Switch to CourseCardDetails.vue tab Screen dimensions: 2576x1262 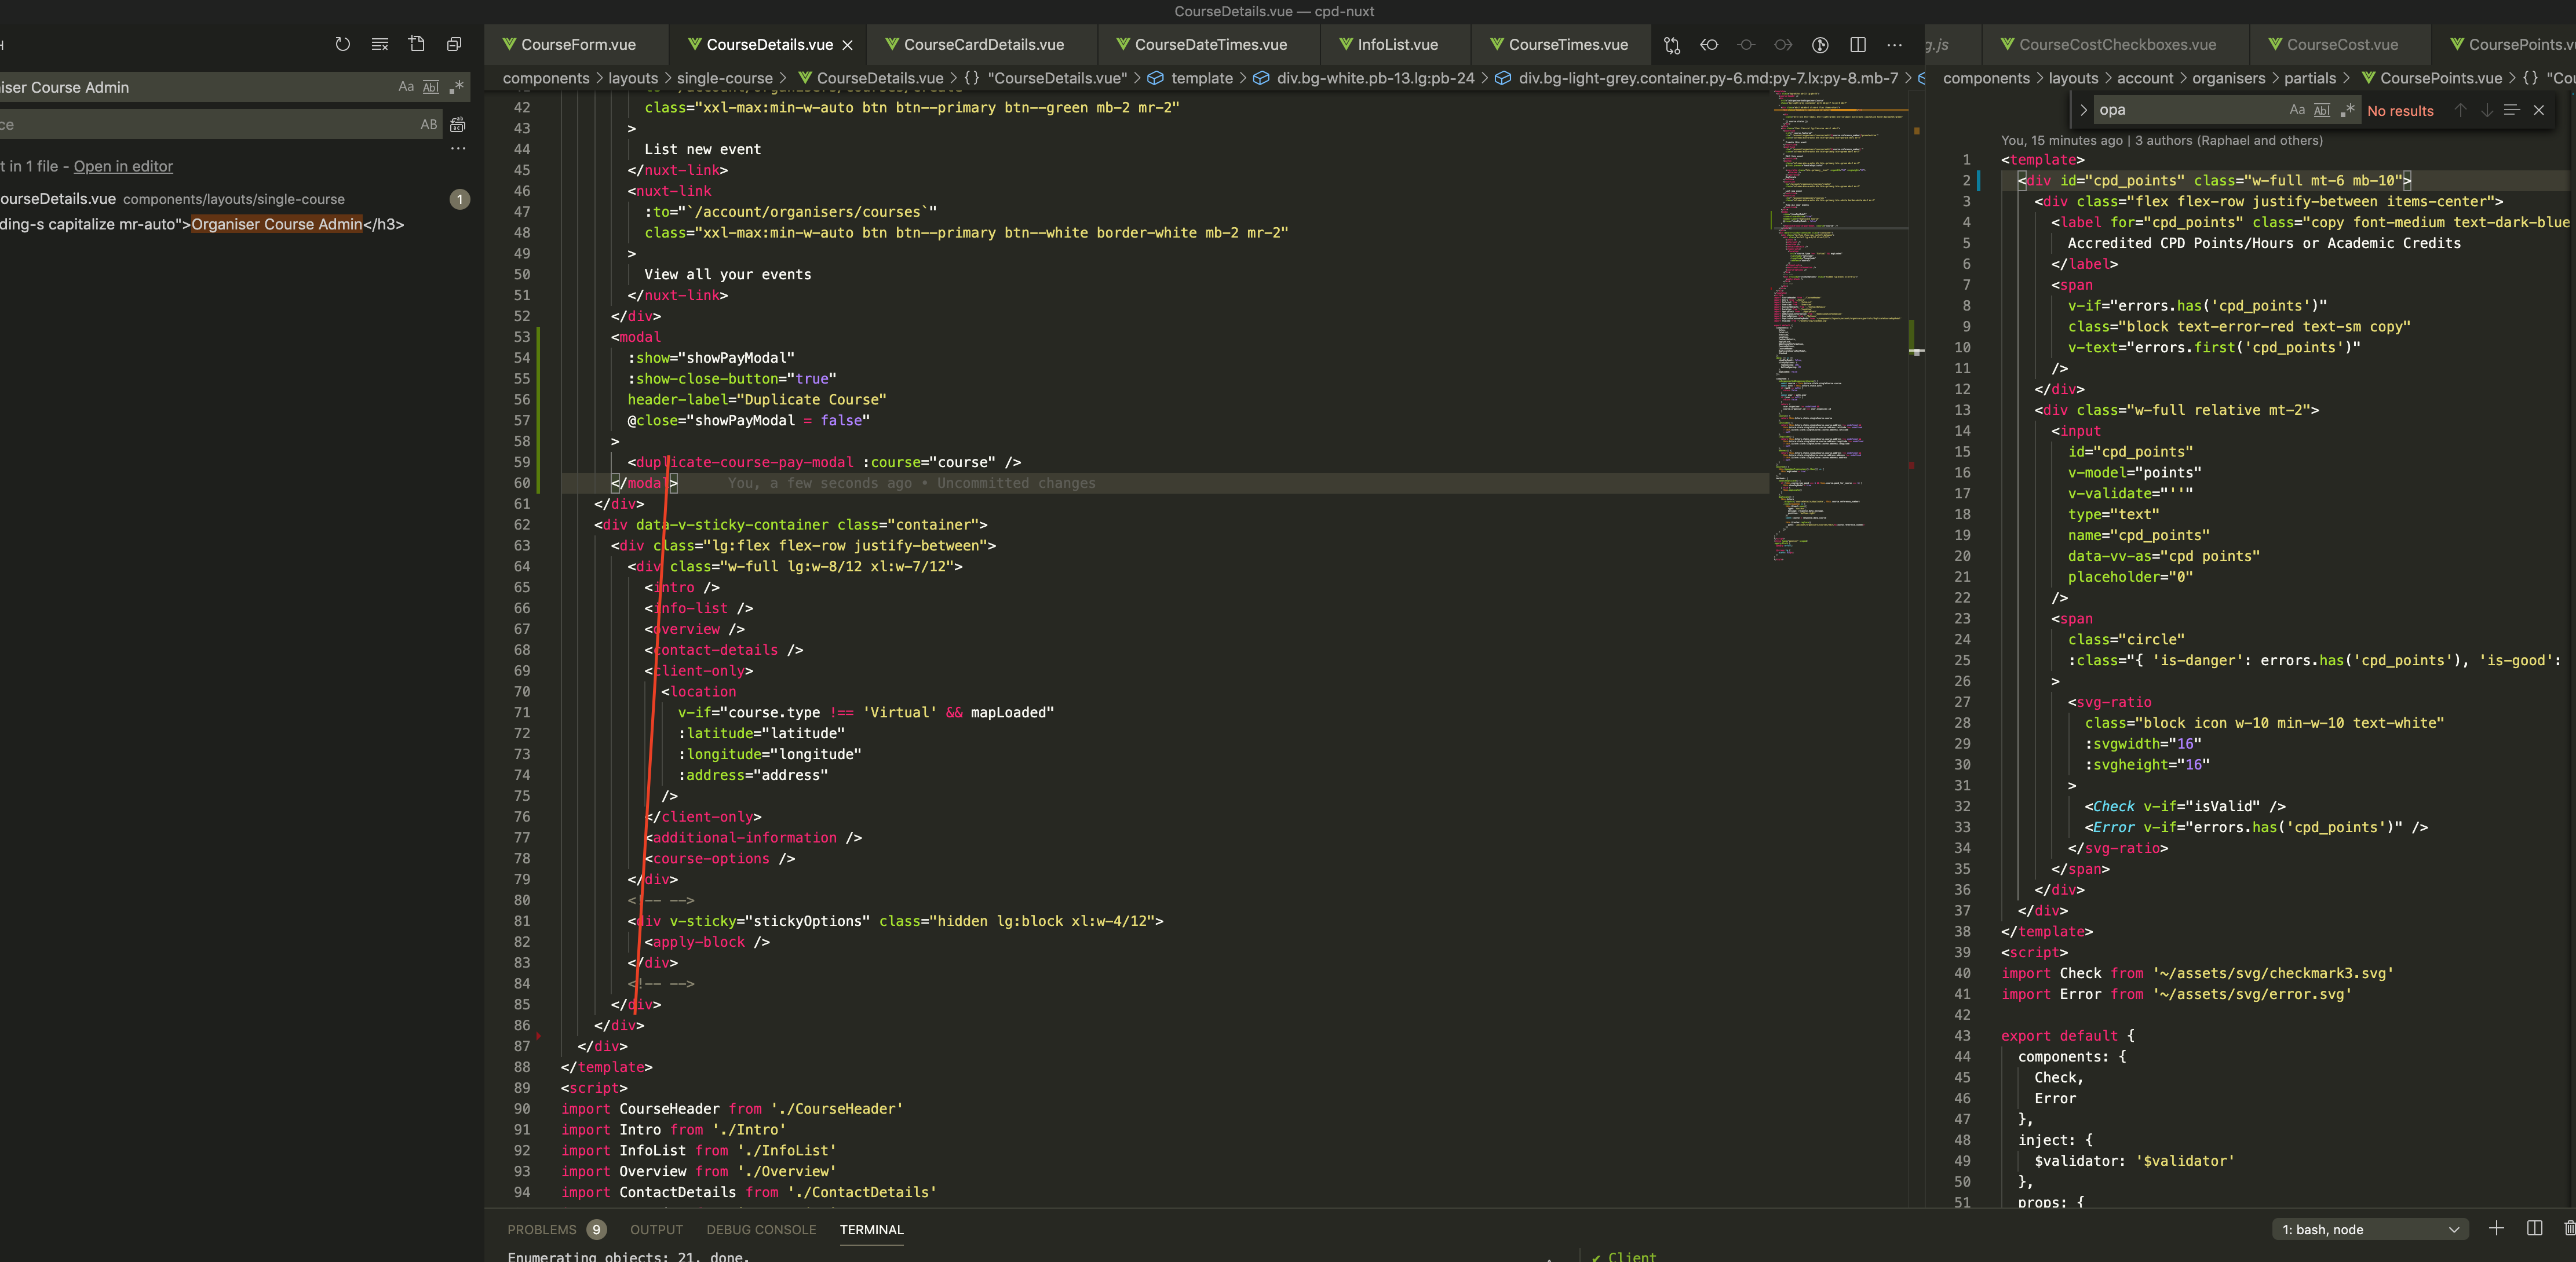983,44
